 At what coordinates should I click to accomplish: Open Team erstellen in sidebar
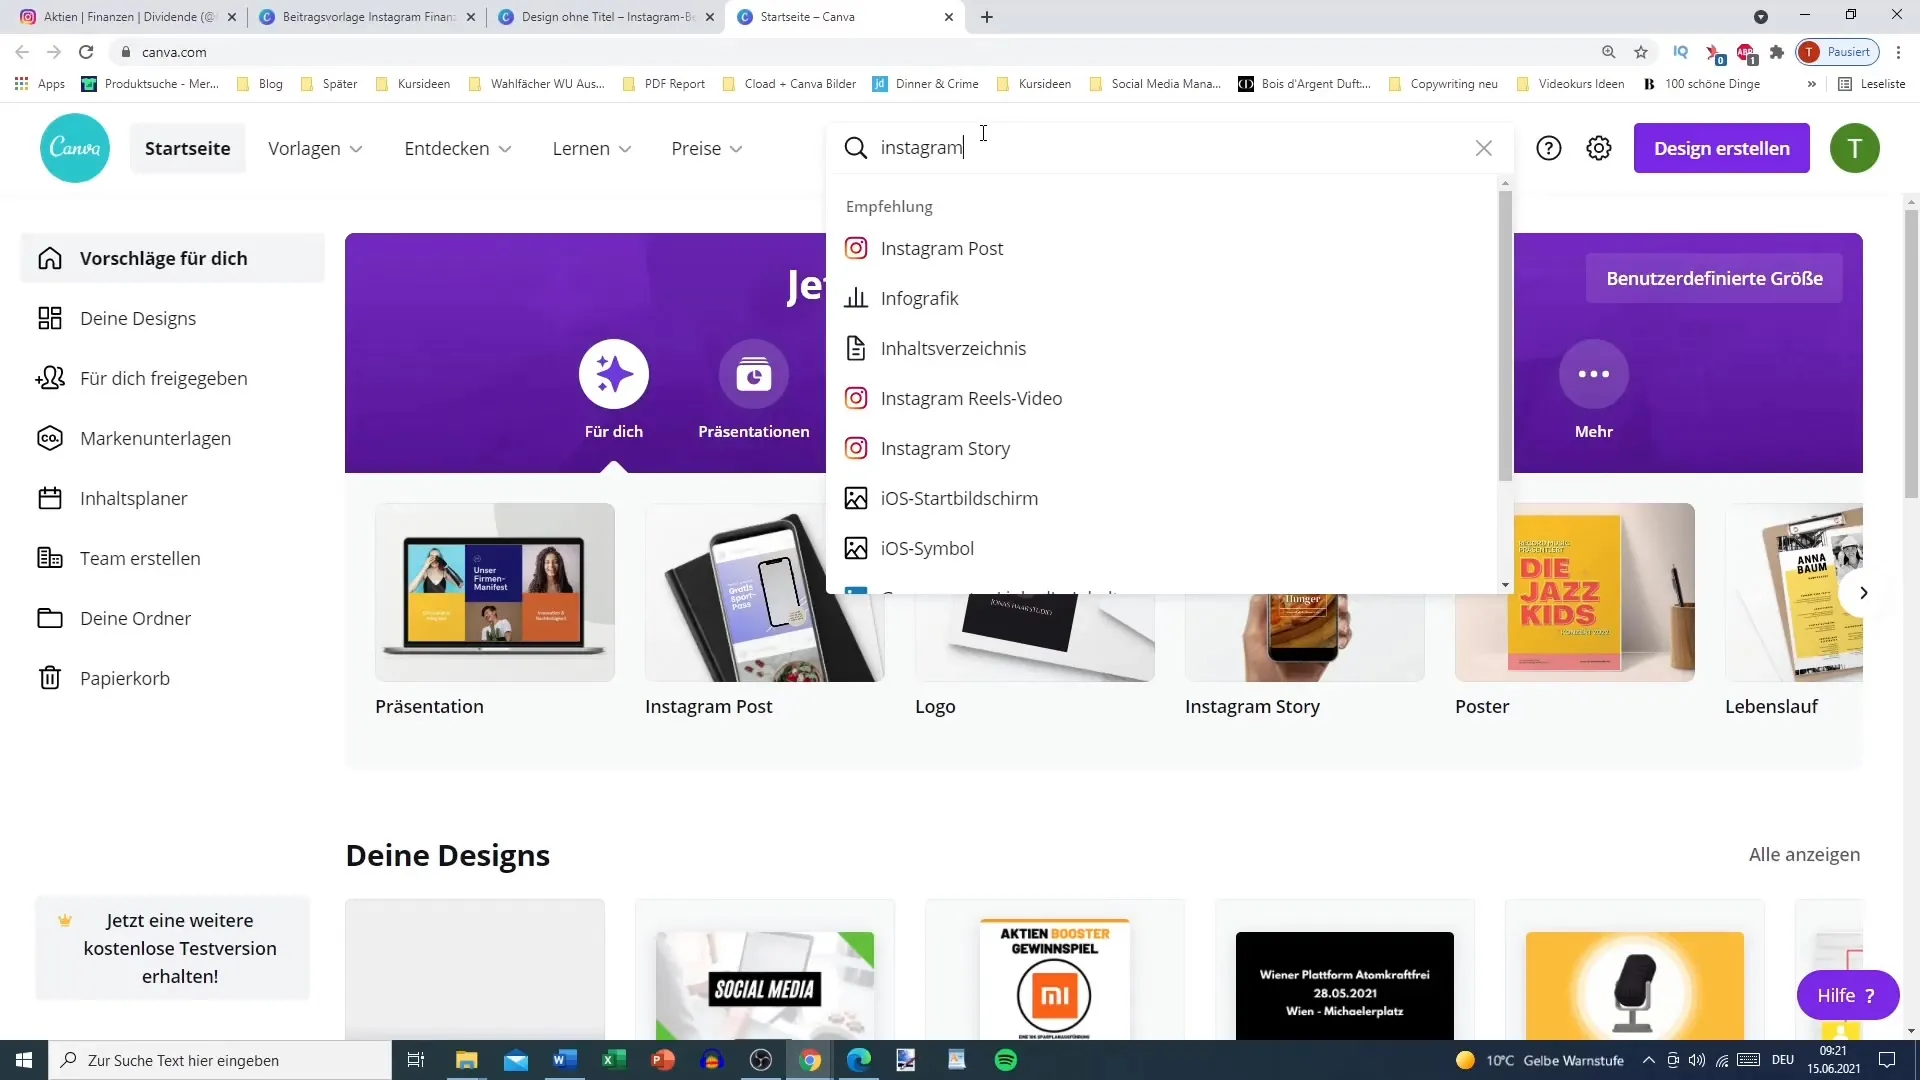(x=172, y=558)
